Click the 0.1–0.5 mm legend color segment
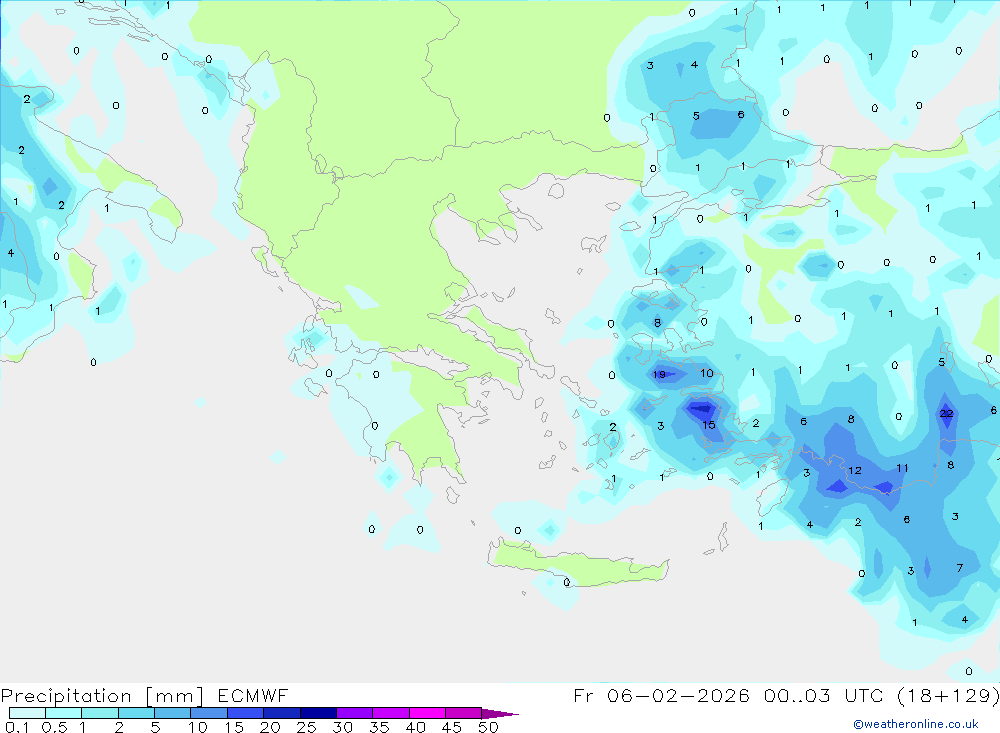1000x733 pixels. click(27, 713)
